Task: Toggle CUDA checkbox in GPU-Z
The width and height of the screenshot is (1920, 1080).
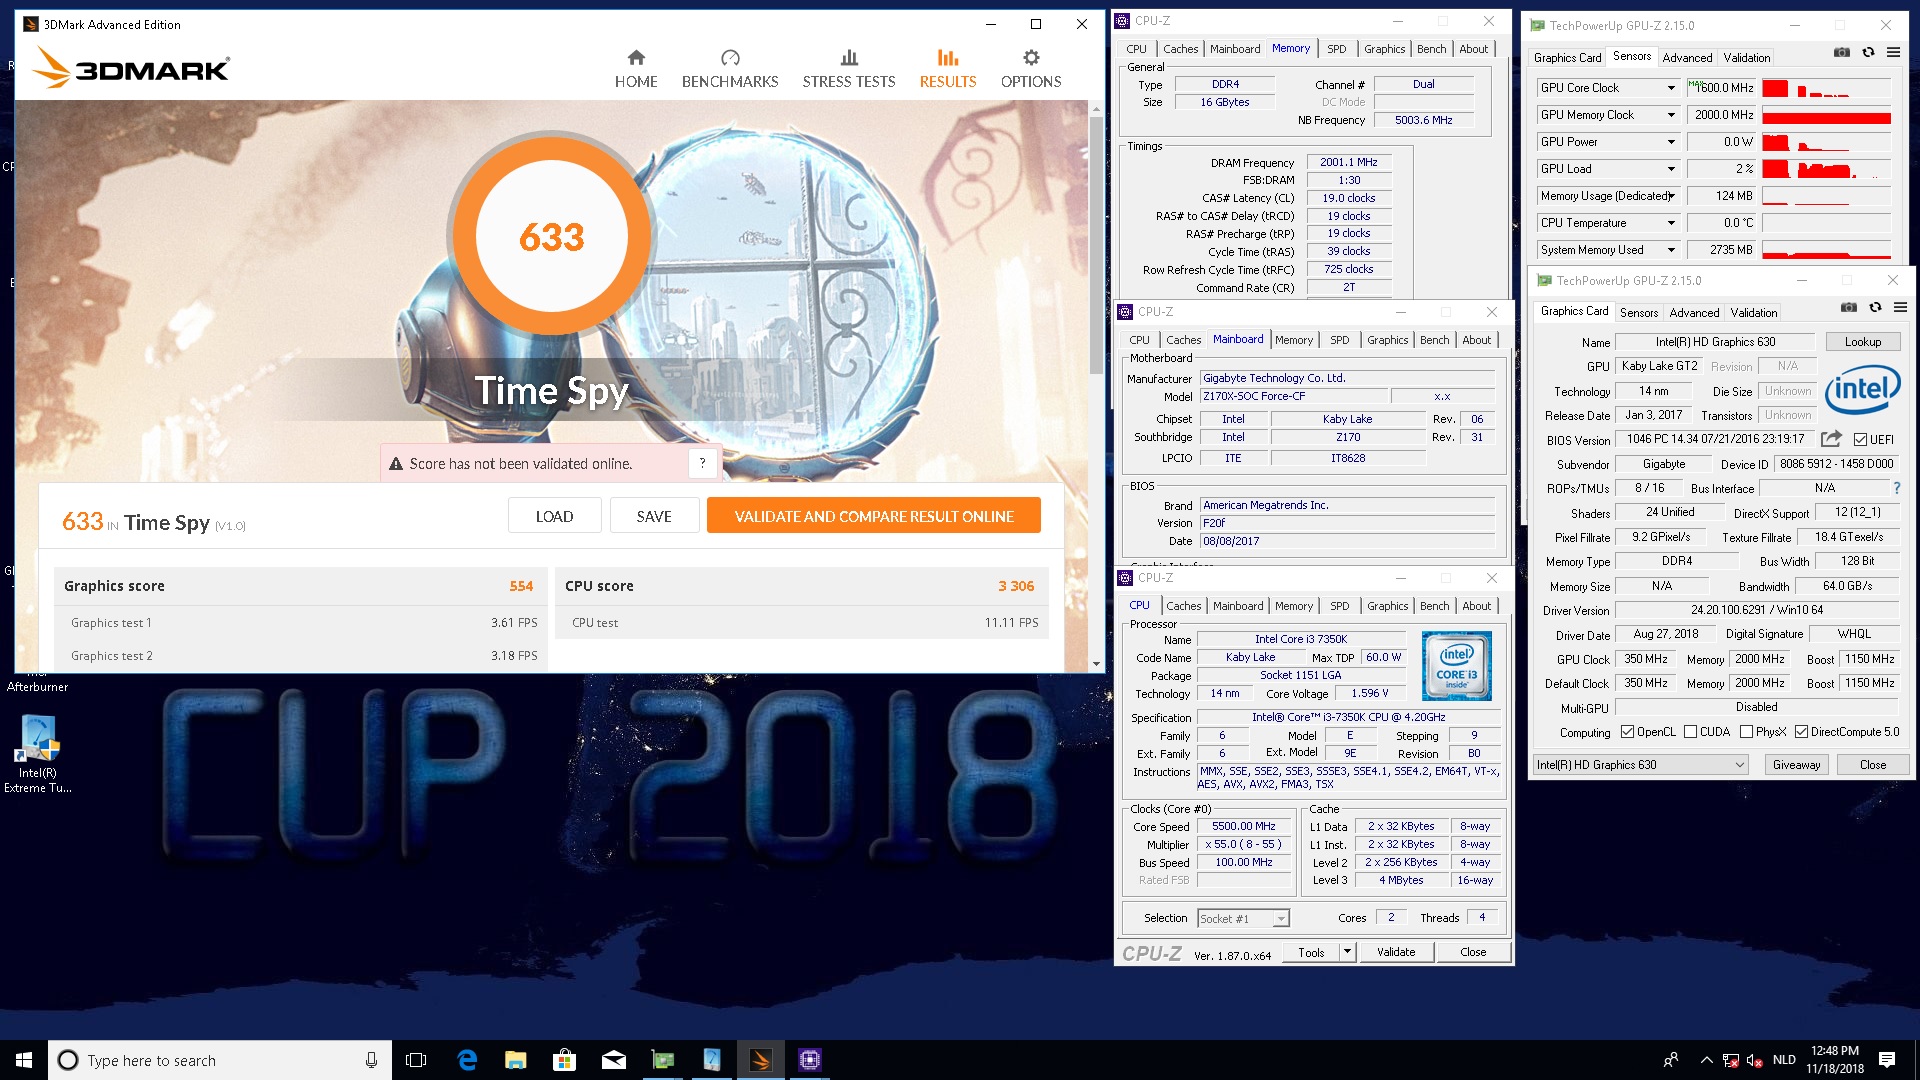Action: click(1690, 732)
